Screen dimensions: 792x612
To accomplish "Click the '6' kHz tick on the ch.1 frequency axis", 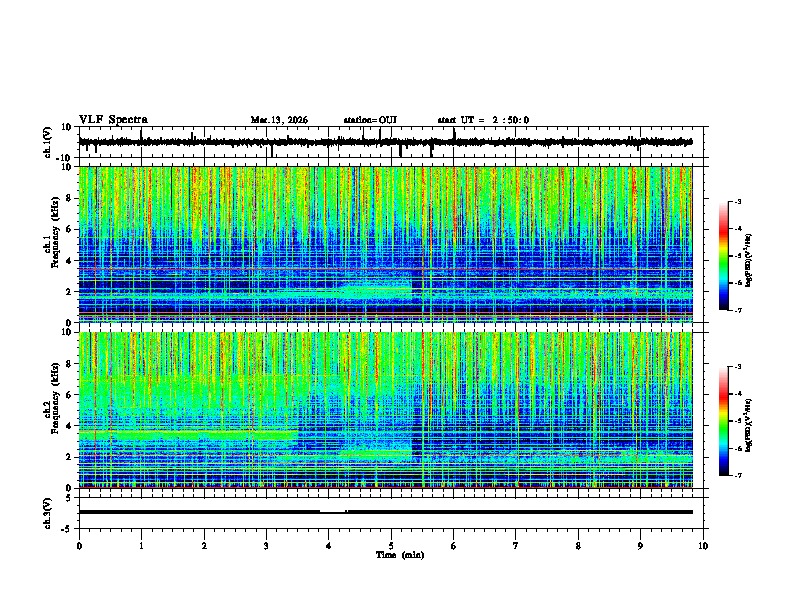I will [69, 229].
